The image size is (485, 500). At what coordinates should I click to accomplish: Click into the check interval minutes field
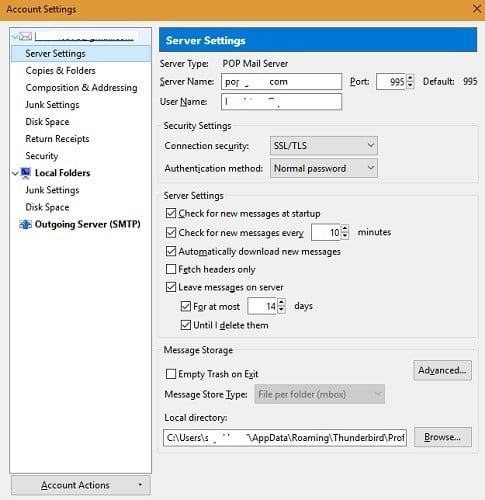coord(326,232)
